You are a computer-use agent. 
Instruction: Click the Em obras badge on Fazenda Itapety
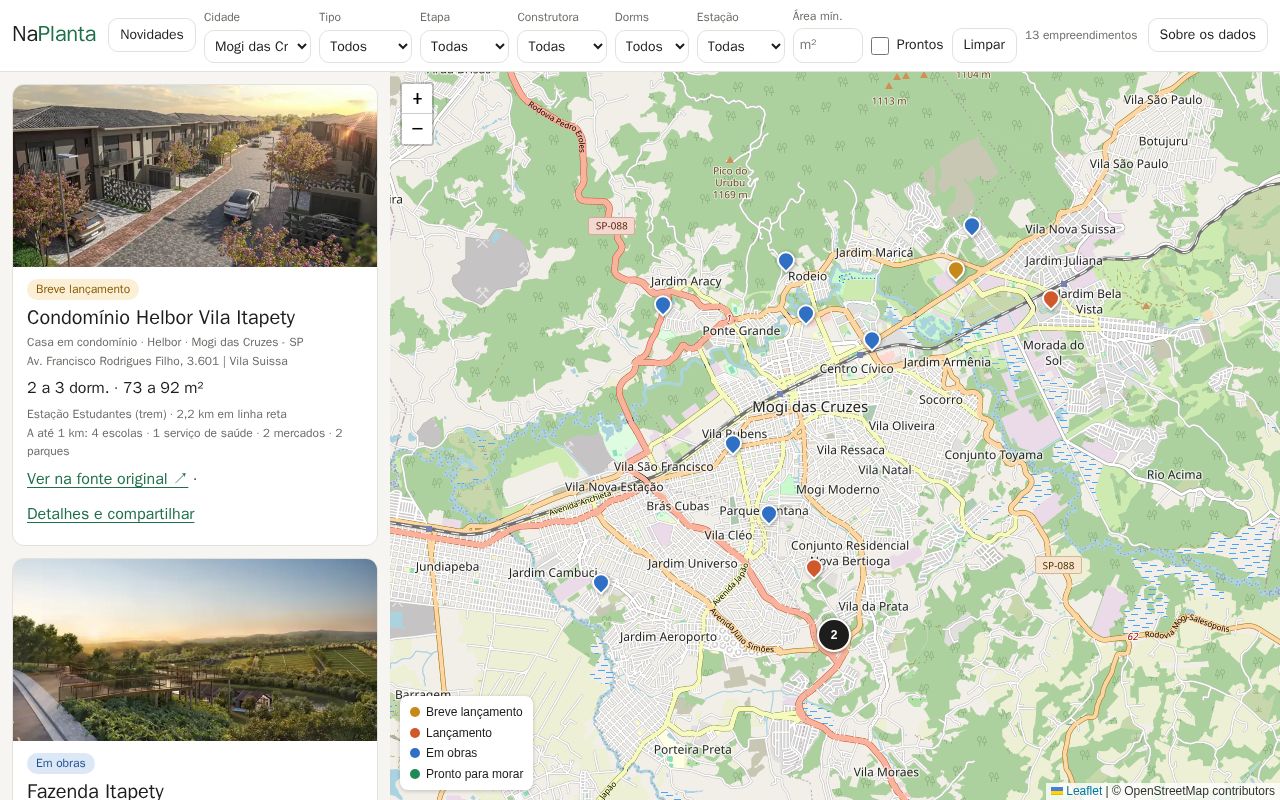tap(61, 763)
